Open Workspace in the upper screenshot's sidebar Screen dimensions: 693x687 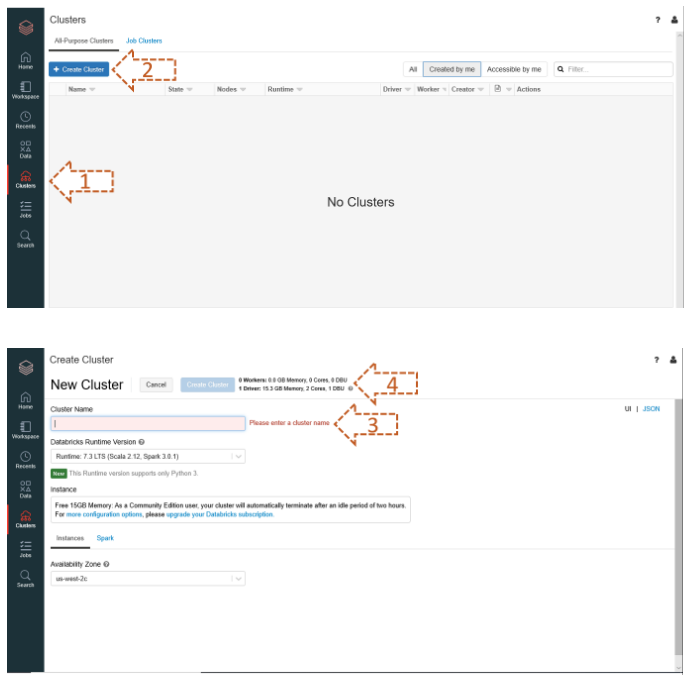[x=26, y=90]
